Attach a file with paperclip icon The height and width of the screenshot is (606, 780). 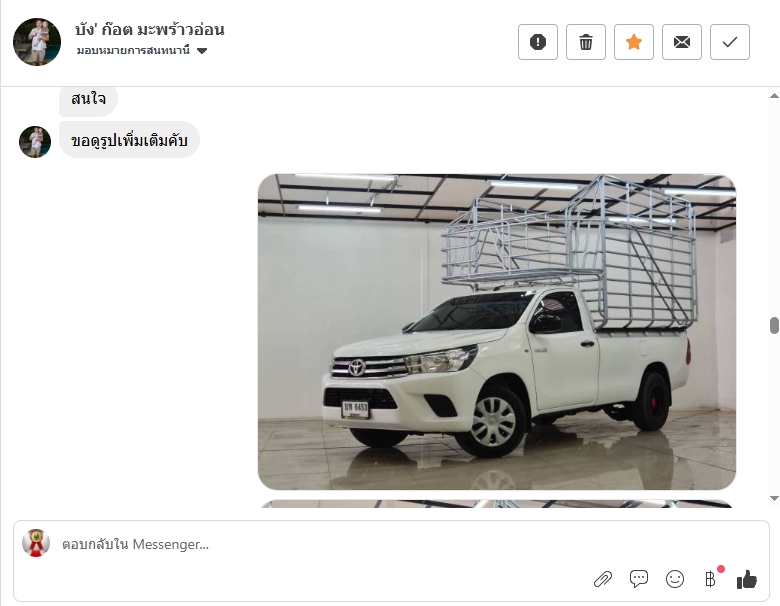603,579
